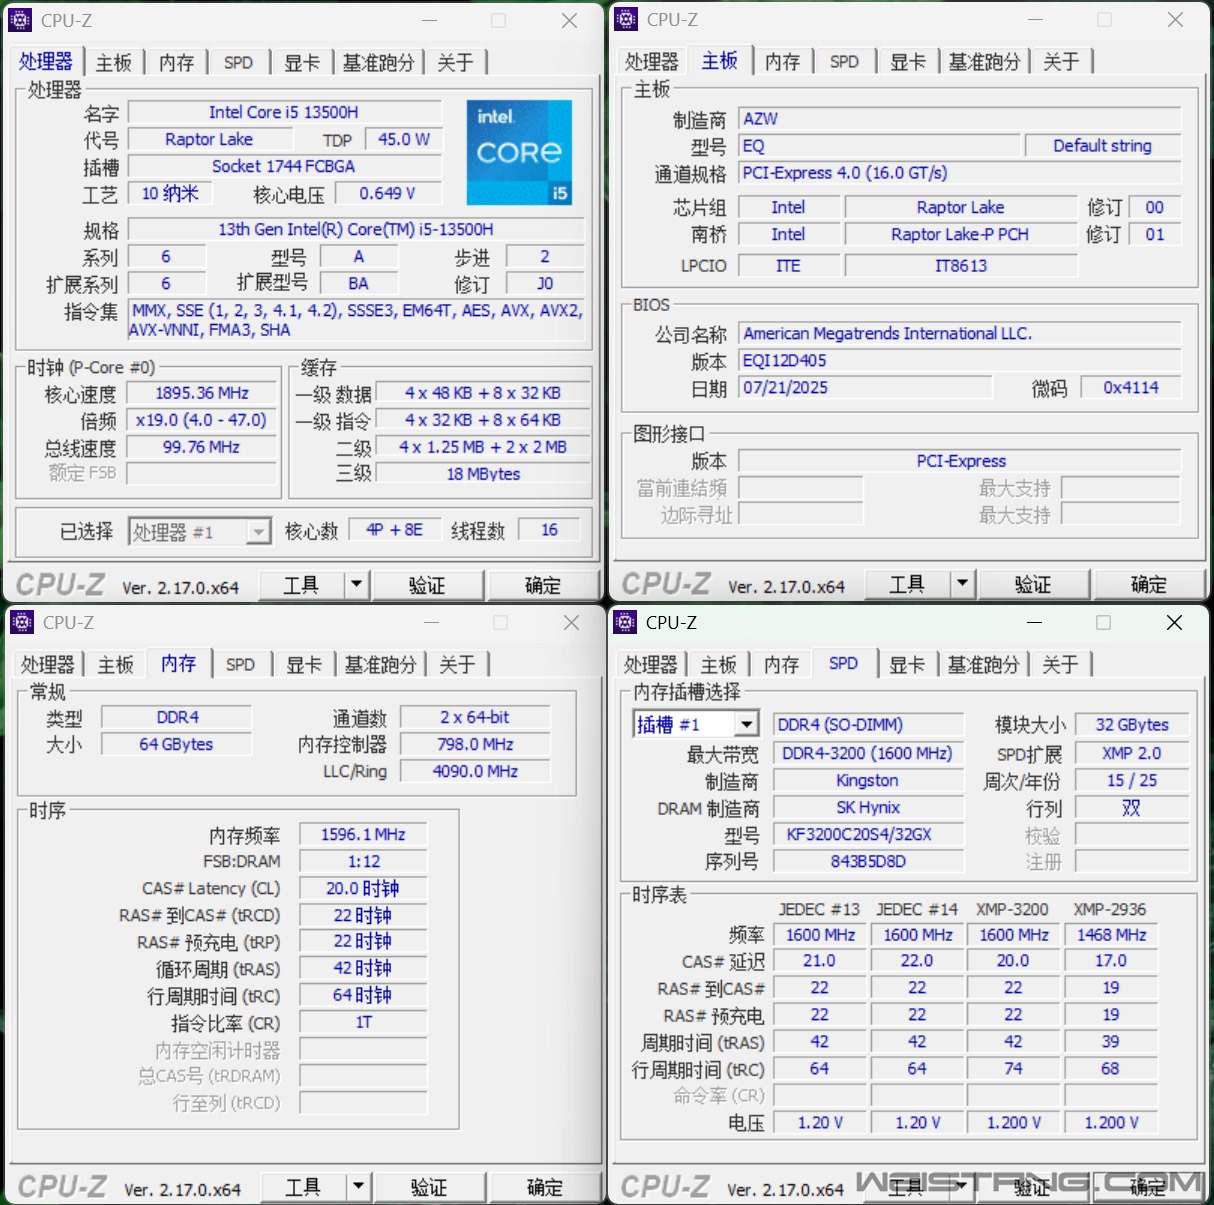
Task: Open 基准跑分 tab in the SPD window
Action: (x=983, y=665)
